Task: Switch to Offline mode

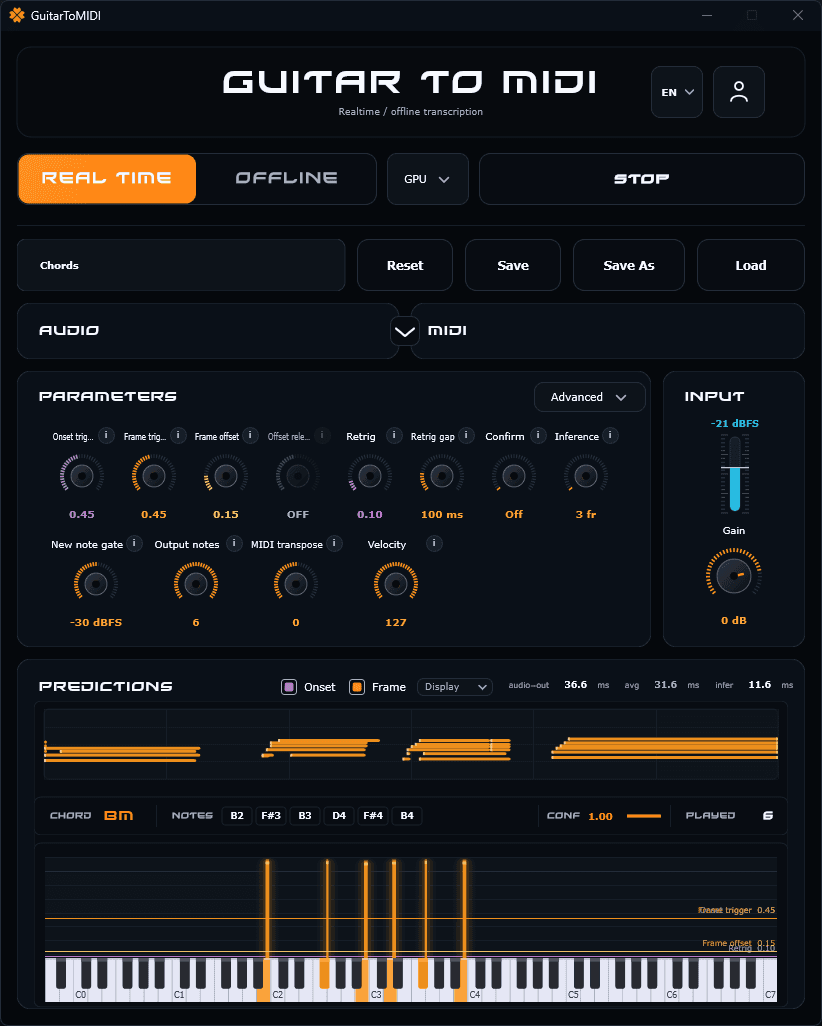Action: (x=286, y=179)
